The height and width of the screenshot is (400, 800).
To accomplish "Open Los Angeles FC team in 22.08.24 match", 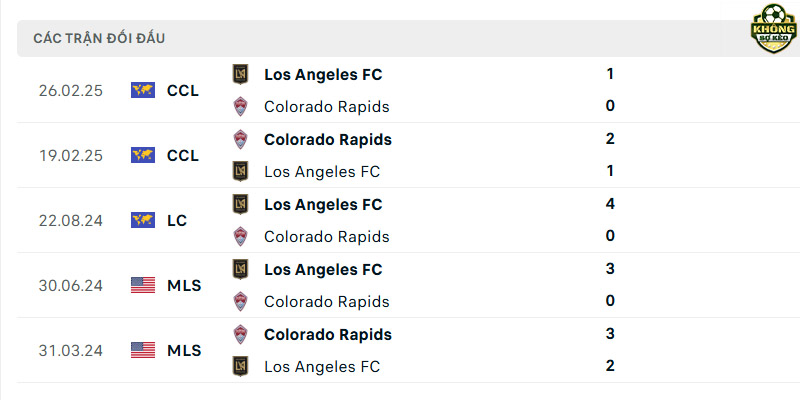I will click(323, 205).
